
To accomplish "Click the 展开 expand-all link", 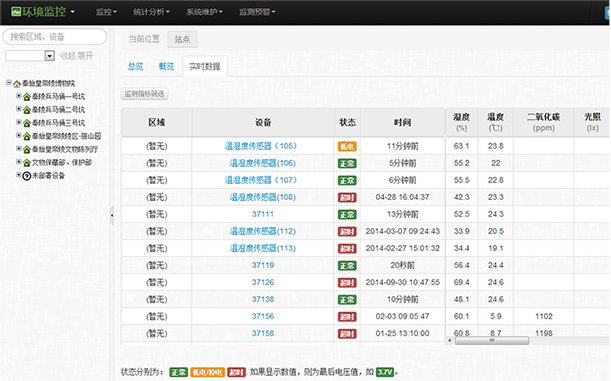I will pos(85,56).
